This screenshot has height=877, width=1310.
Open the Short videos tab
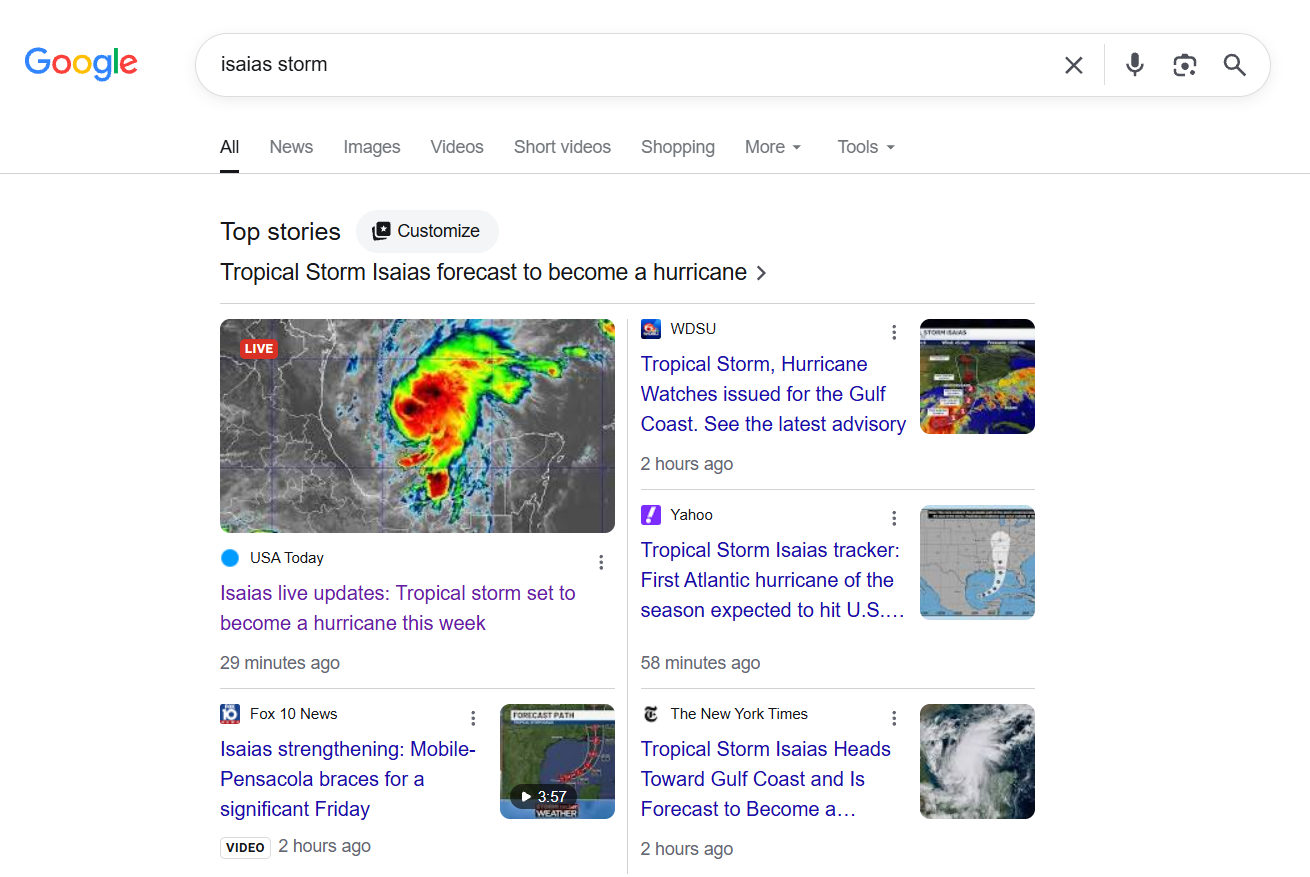562,147
